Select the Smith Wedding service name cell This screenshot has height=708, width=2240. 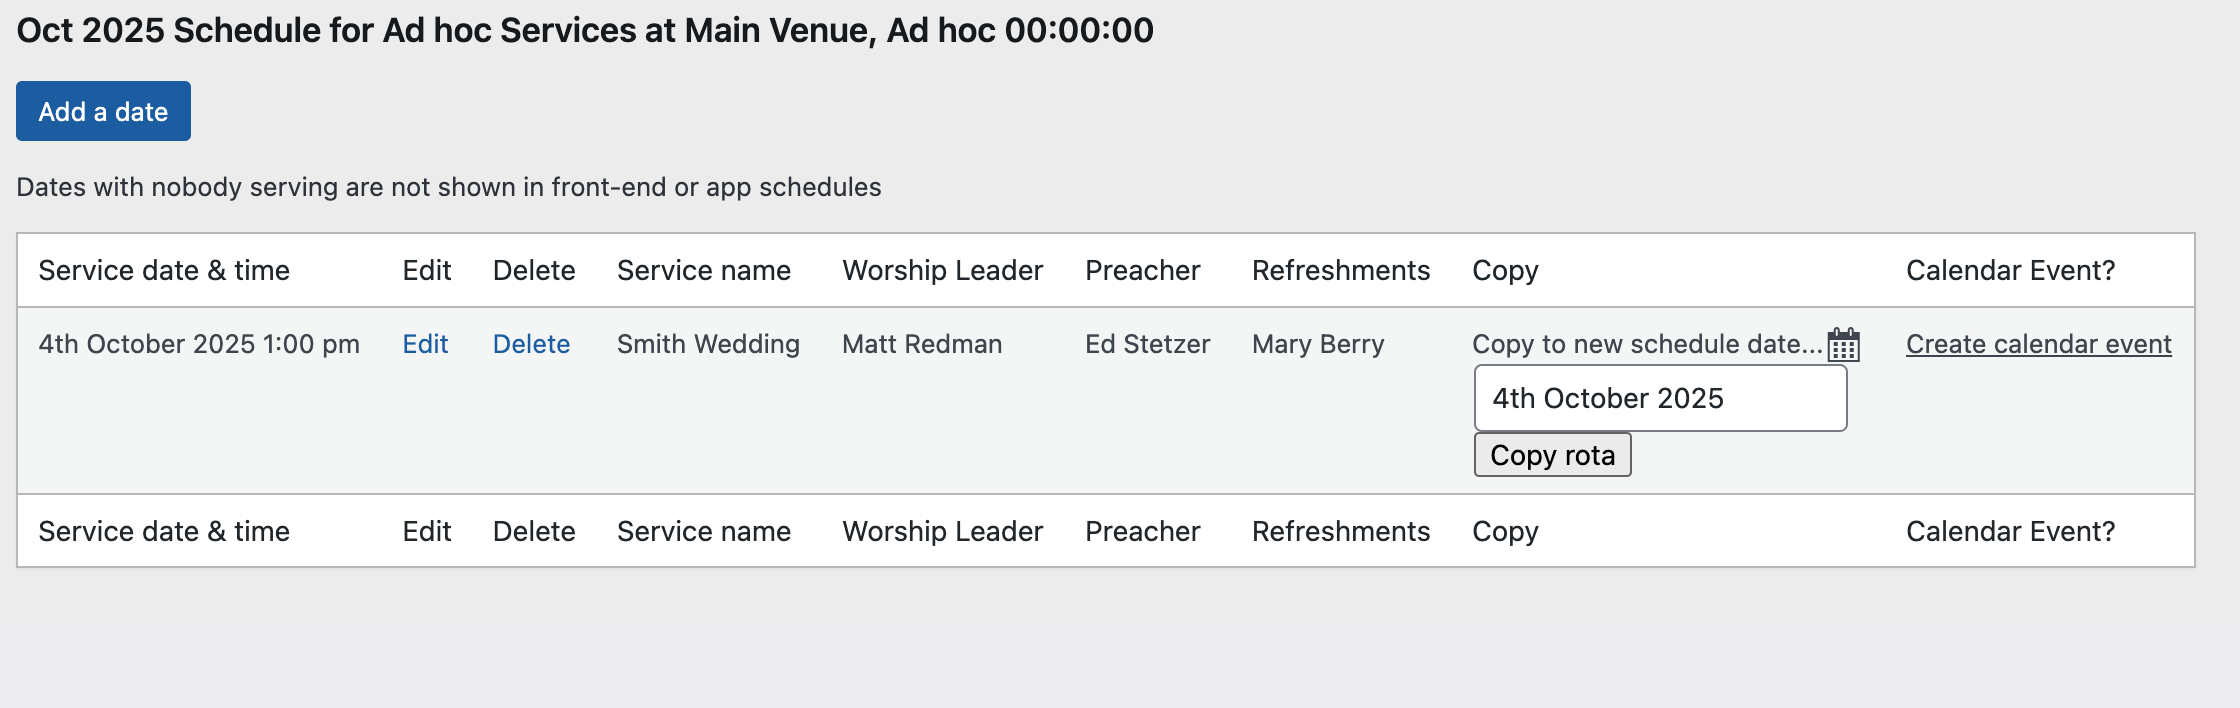click(708, 344)
